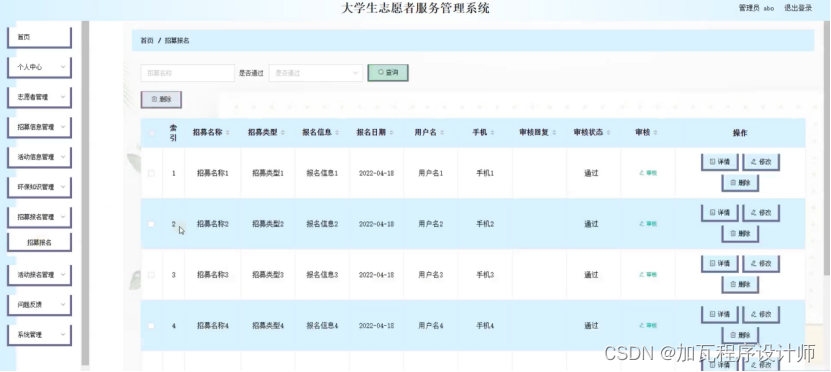Image resolution: width=831 pixels, height=372 pixels.
Task: Click the 审核 icon link in row 4
Action: (x=648, y=326)
